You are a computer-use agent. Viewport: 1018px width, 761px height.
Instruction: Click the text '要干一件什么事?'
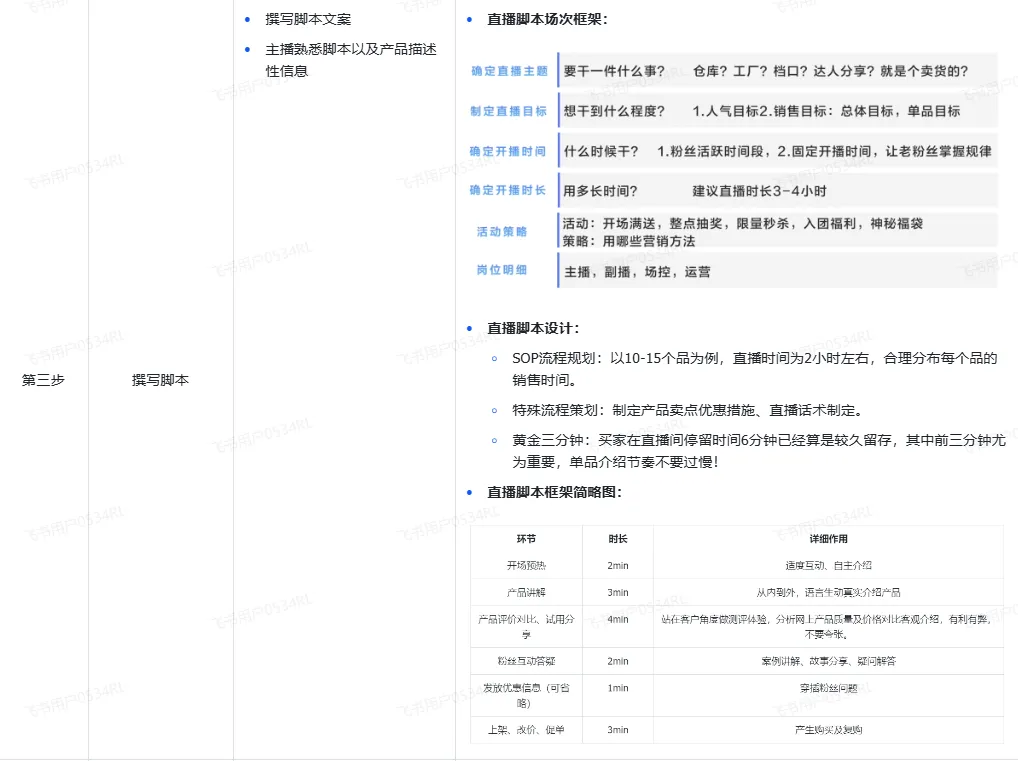coord(614,71)
